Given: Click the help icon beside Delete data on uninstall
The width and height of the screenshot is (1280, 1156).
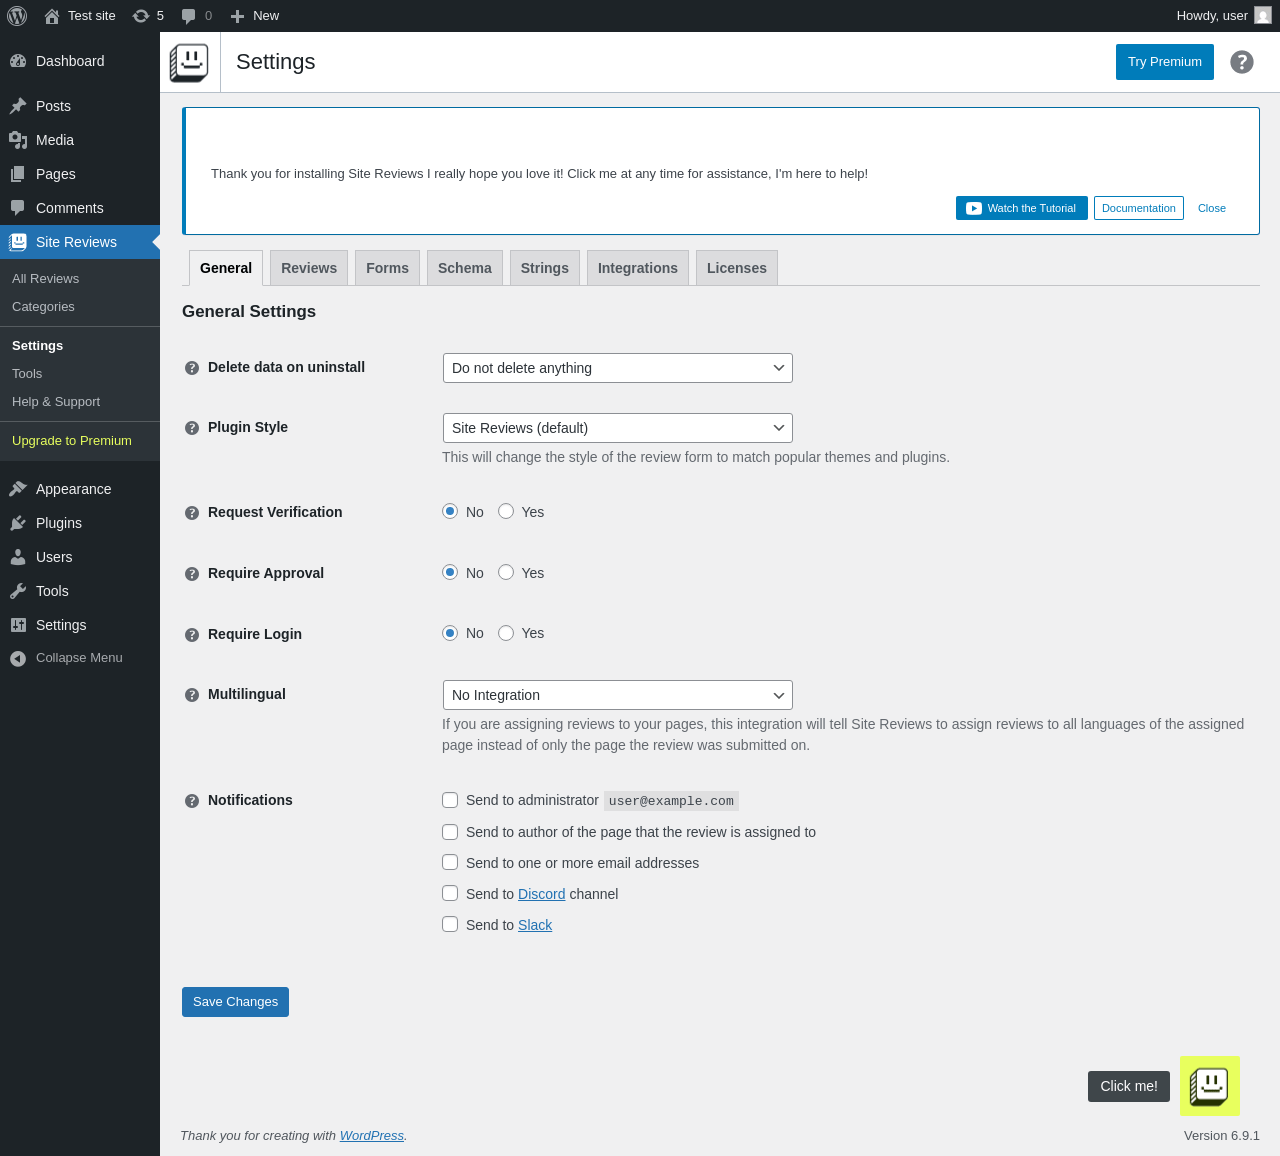Looking at the screenshot, I should coord(192,368).
